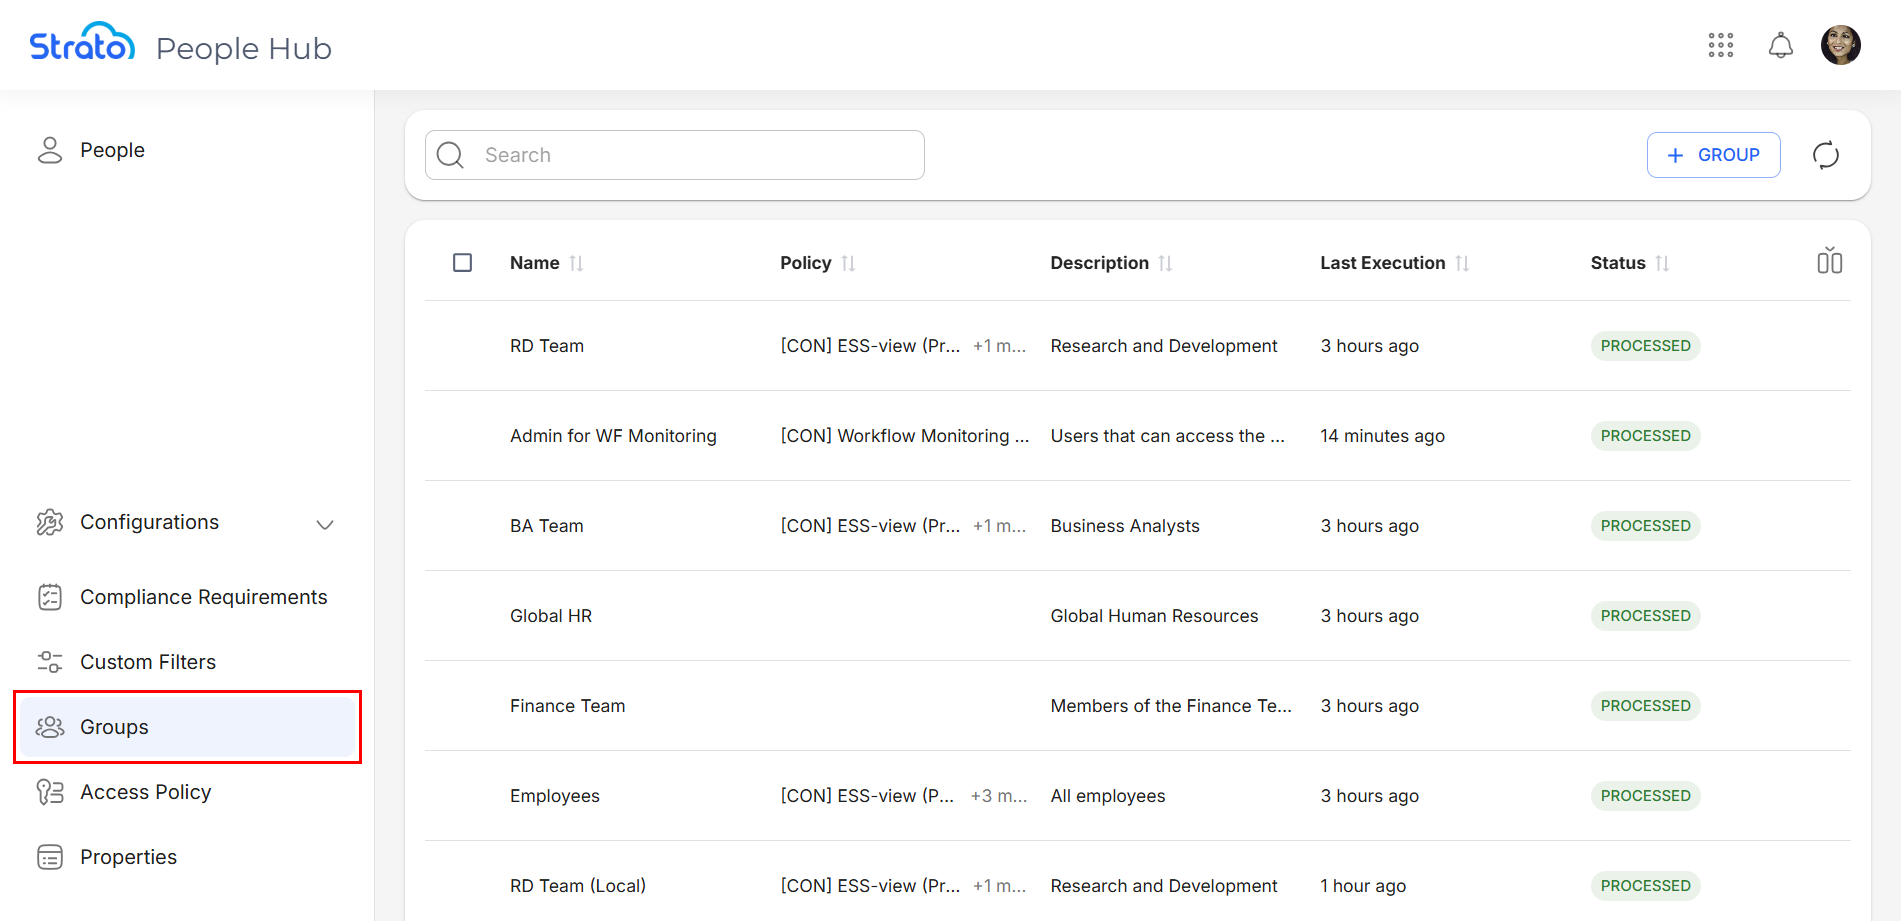Open the column settings icon
Screen dimensions: 1901x921
1829,262
